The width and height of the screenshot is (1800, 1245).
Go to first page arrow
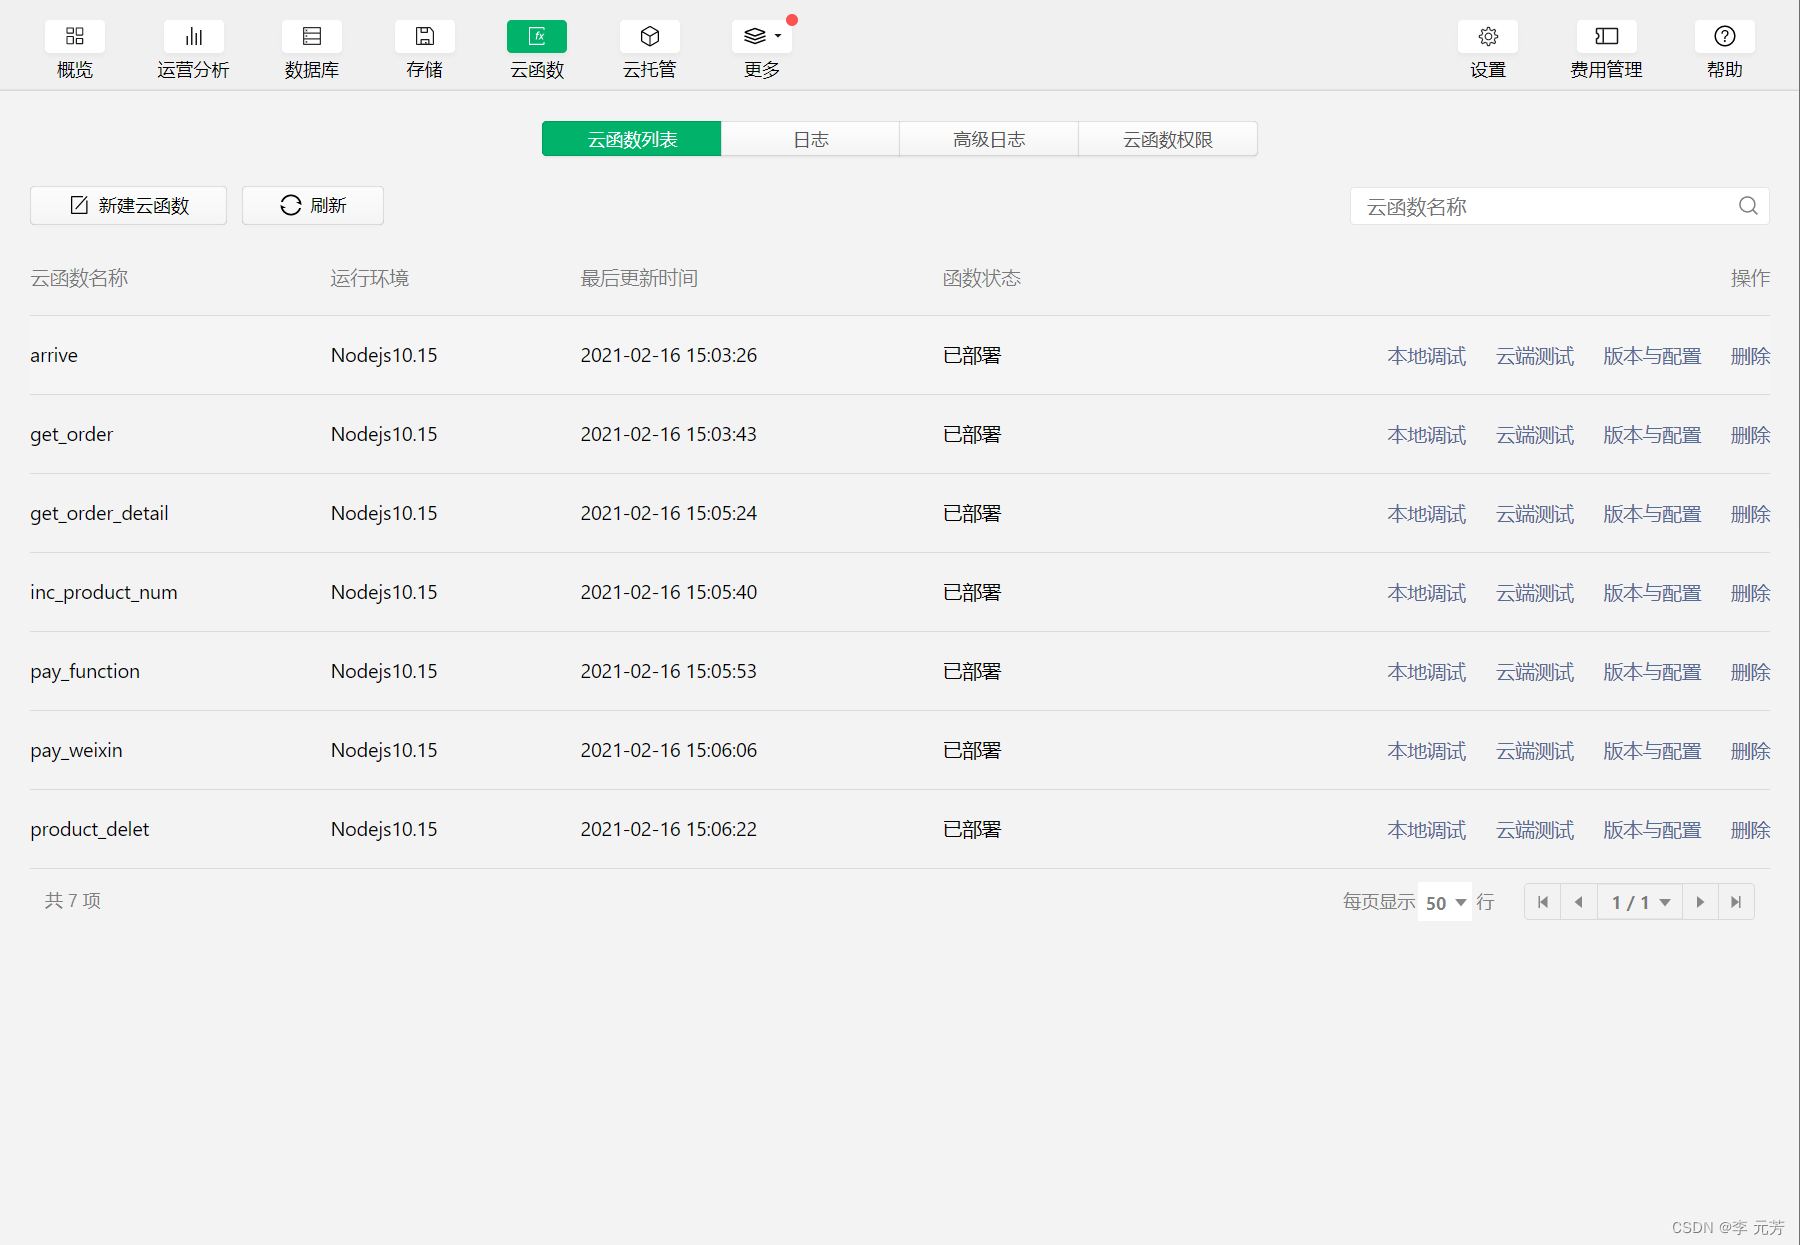1543,902
